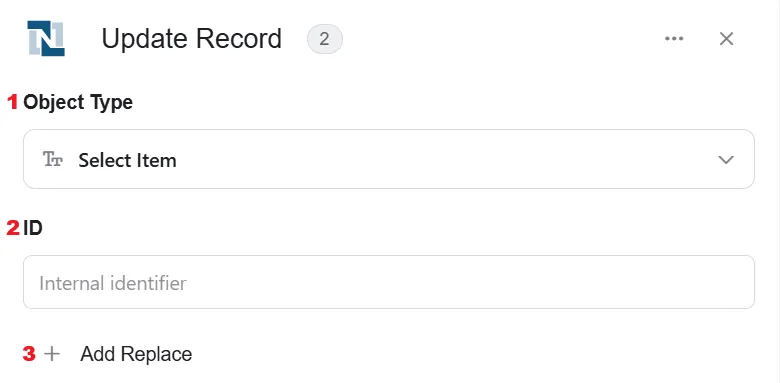This screenshot has width=780, height=383.
Task: Click the Object Type label
Action: (x=78, y=102)
